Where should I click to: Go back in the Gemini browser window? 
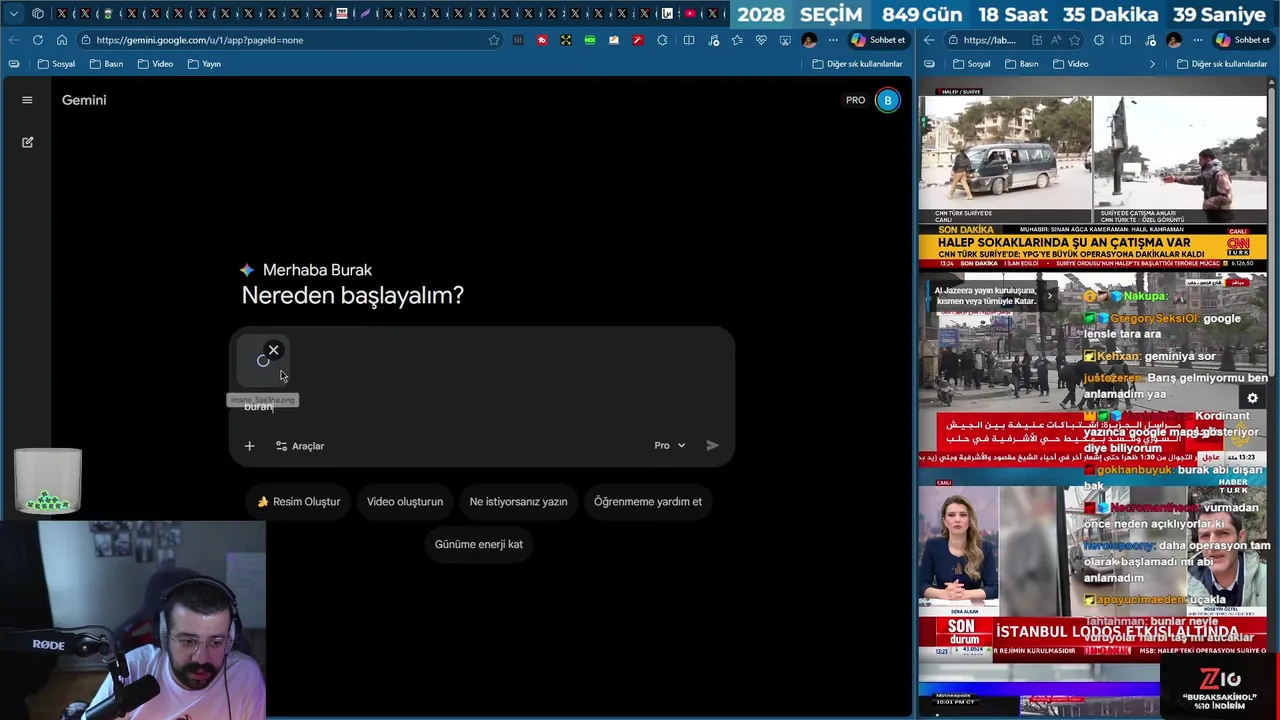(x=13, y=40)
